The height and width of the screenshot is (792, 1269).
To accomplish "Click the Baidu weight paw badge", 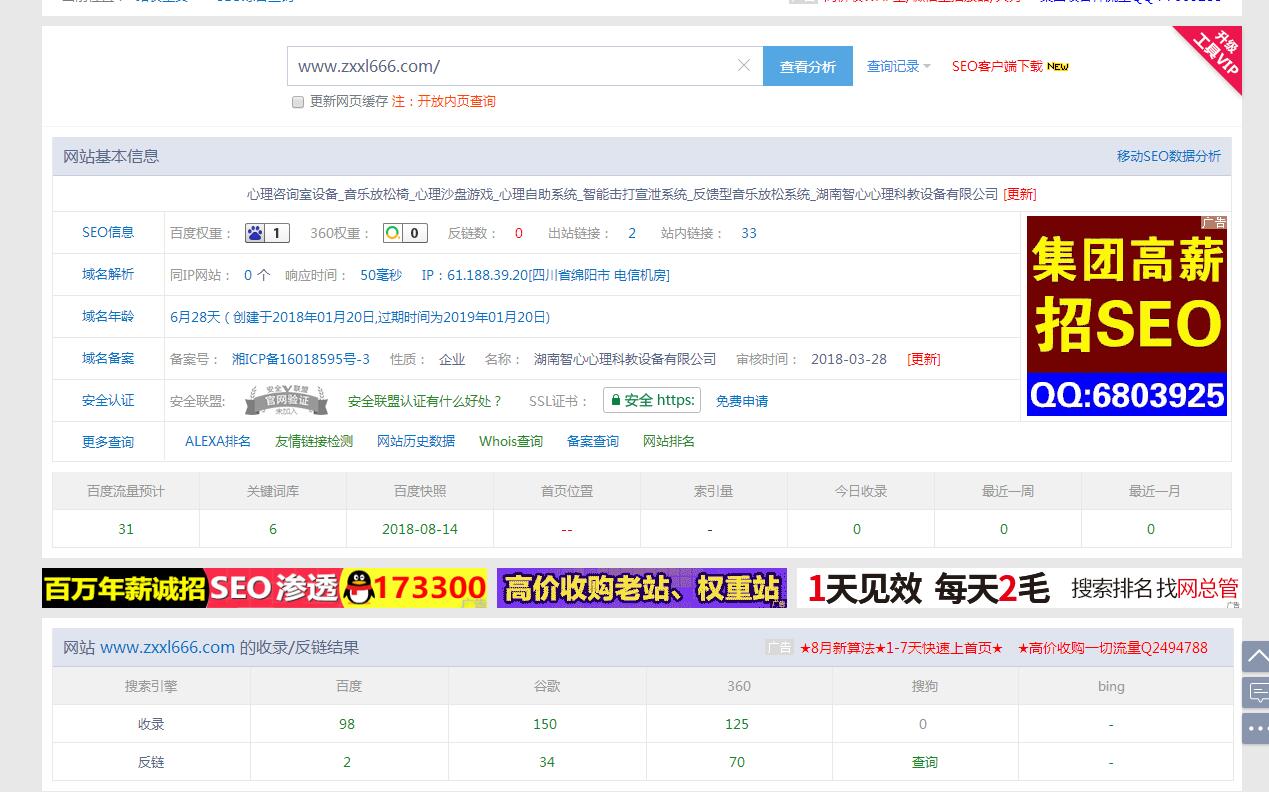I will pos(268,233).
